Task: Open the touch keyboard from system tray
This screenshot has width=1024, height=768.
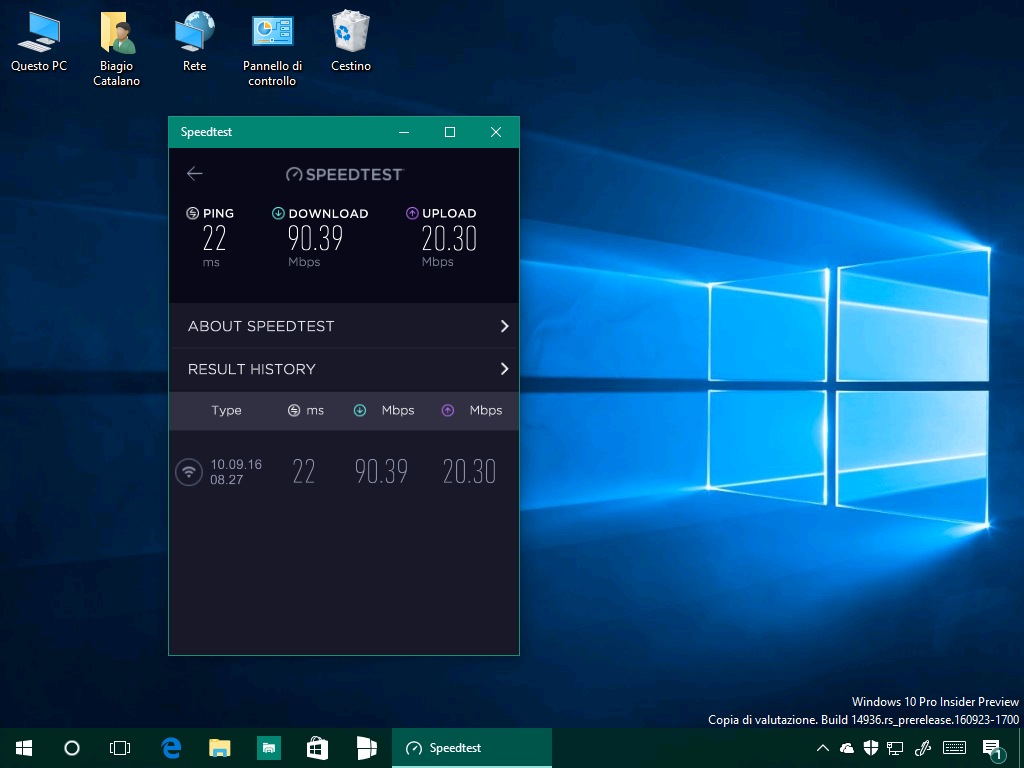Action: coord(954,748)
